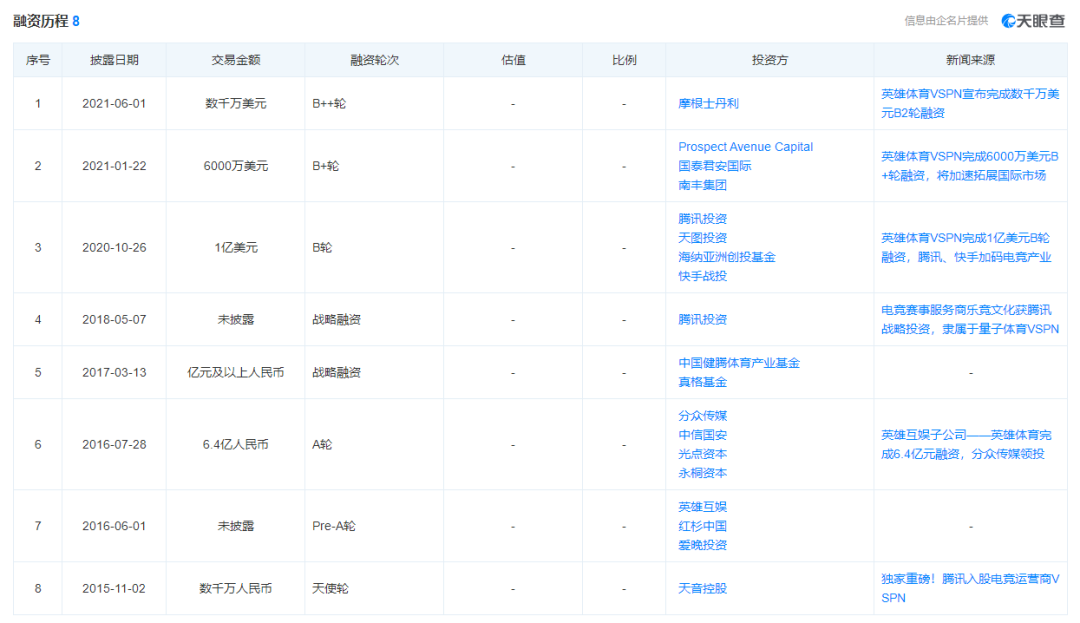Select date cell 2016-06-01
Screen dimensions: 1080x623
coord(114,526)
